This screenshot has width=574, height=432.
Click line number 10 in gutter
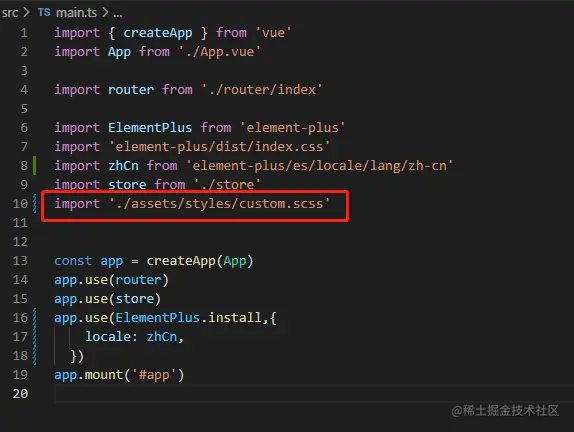(x=20, y=204)
